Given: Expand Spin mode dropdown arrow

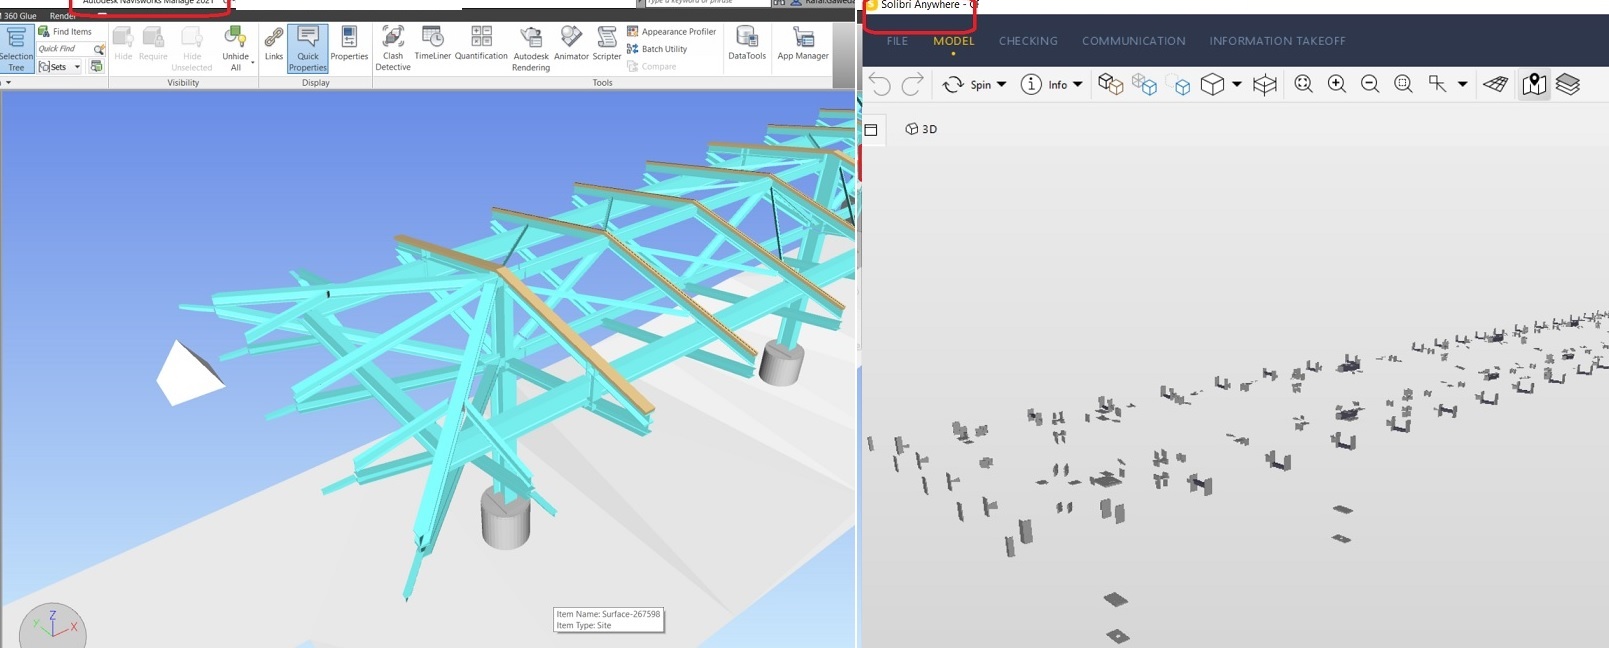Looking at the screenshot, I should 1002,85.
